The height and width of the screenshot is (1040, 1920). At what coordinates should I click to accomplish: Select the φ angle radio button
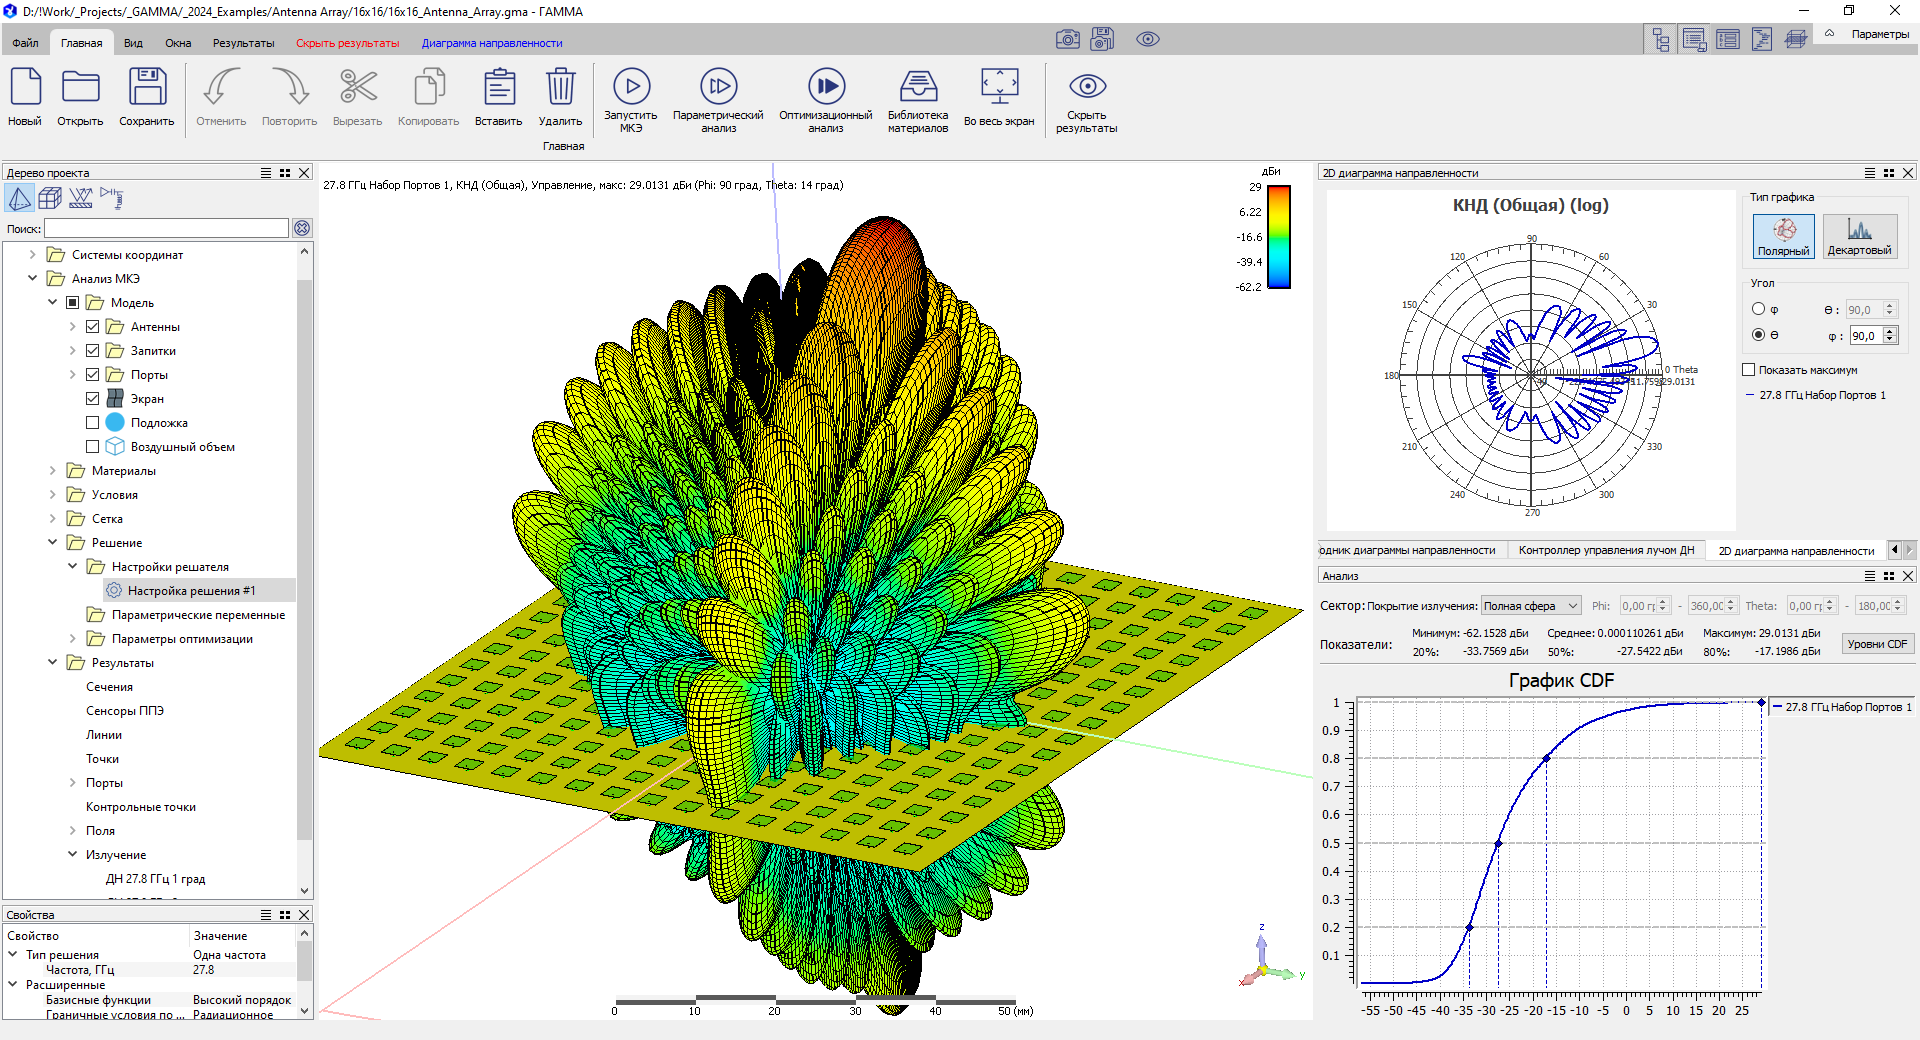(x=1758, y=309)
